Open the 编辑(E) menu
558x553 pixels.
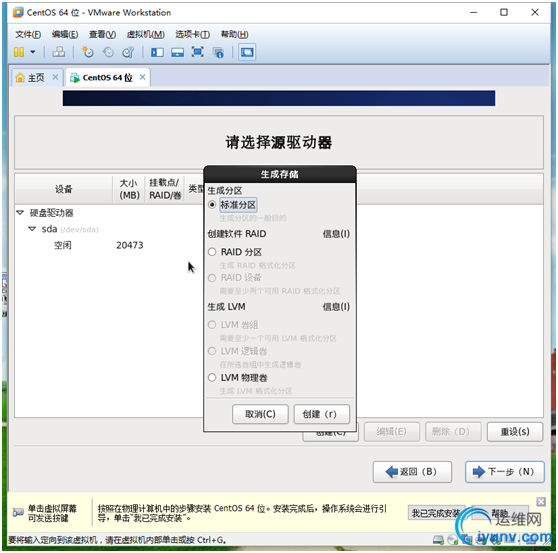point(65,34)
